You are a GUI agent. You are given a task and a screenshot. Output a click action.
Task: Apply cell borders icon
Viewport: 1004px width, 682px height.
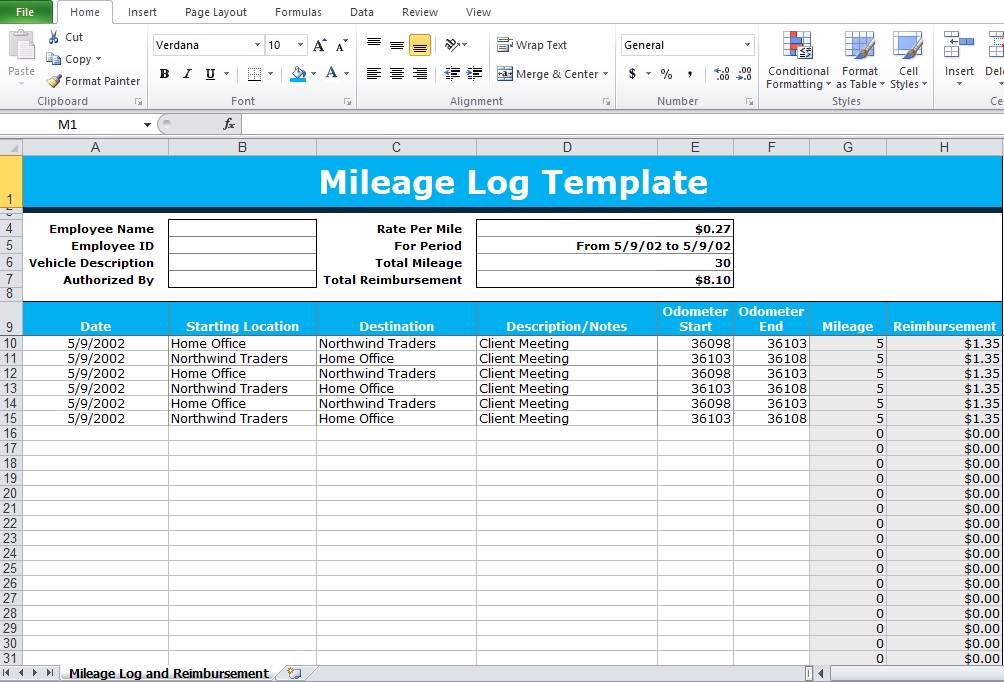(254, 74)
